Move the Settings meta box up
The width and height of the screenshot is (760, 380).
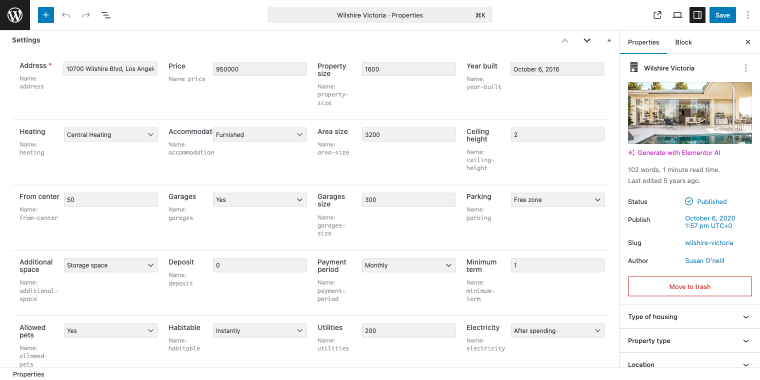pyautogui.click(x=565, y=40)
